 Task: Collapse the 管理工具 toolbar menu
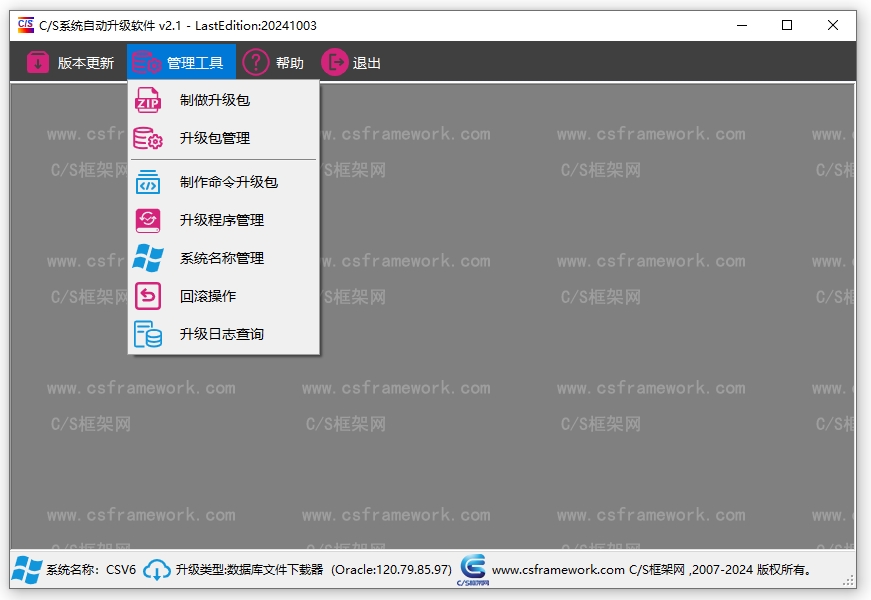tap(181, 63)
